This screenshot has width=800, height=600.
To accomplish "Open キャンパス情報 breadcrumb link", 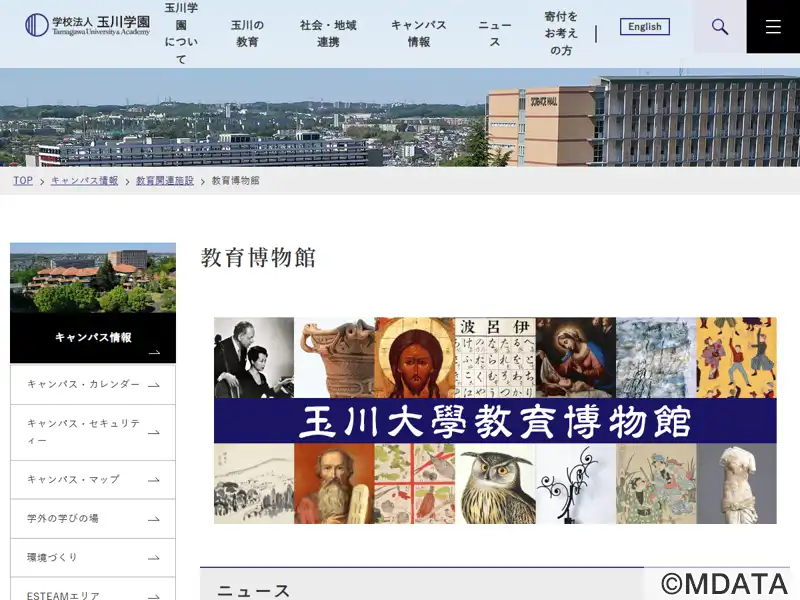I will tap(85, 181).
